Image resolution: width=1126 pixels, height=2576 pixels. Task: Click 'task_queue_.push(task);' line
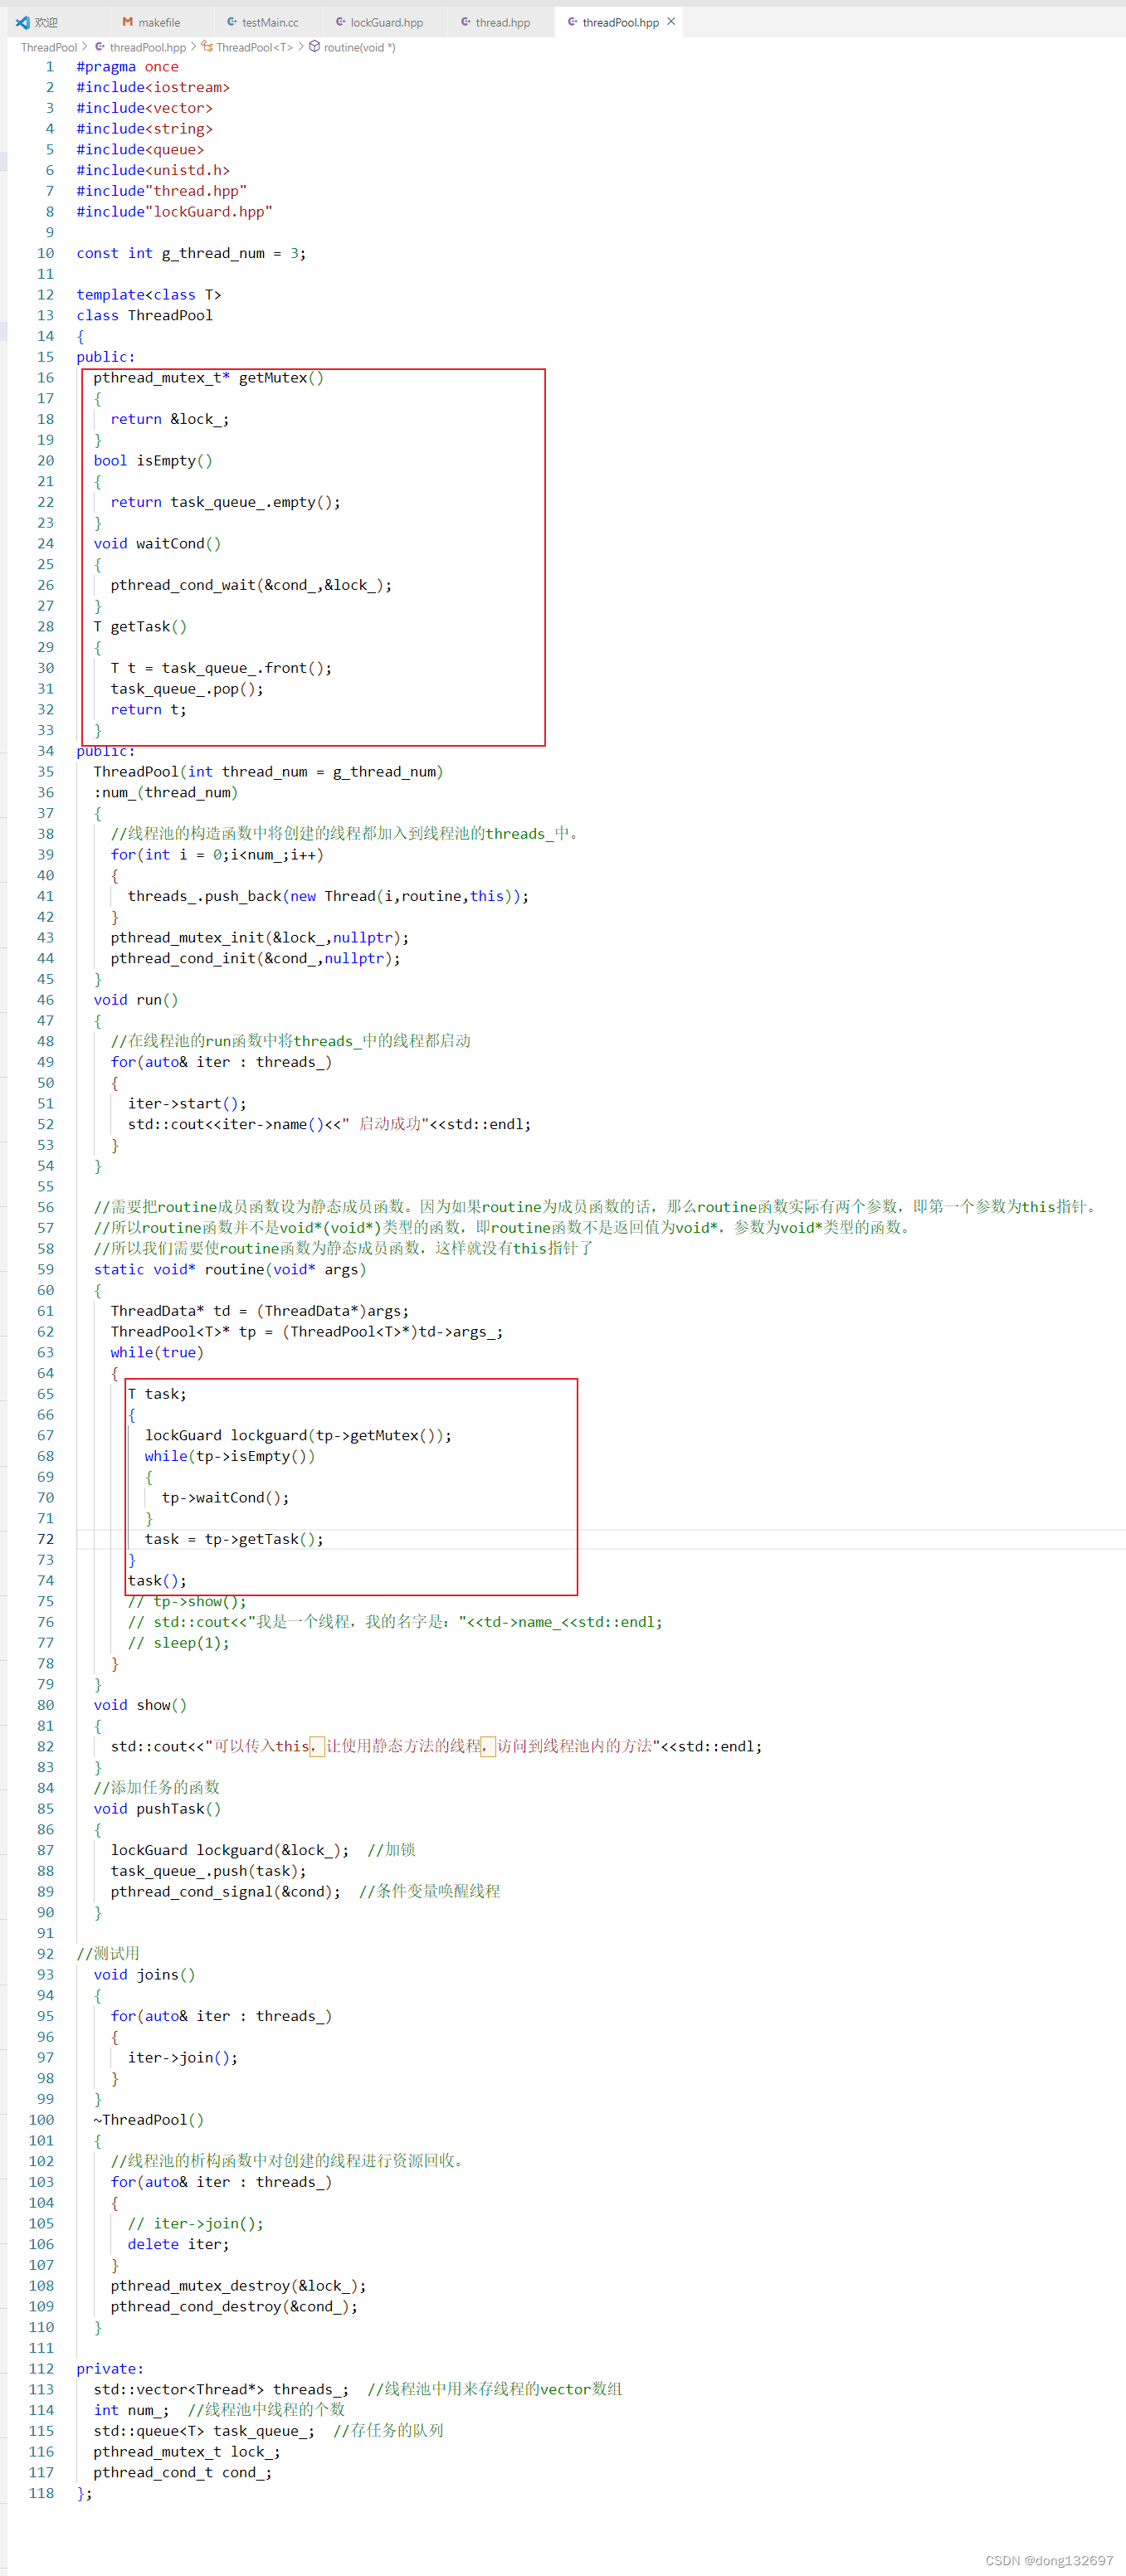[x=209, y=1871]
